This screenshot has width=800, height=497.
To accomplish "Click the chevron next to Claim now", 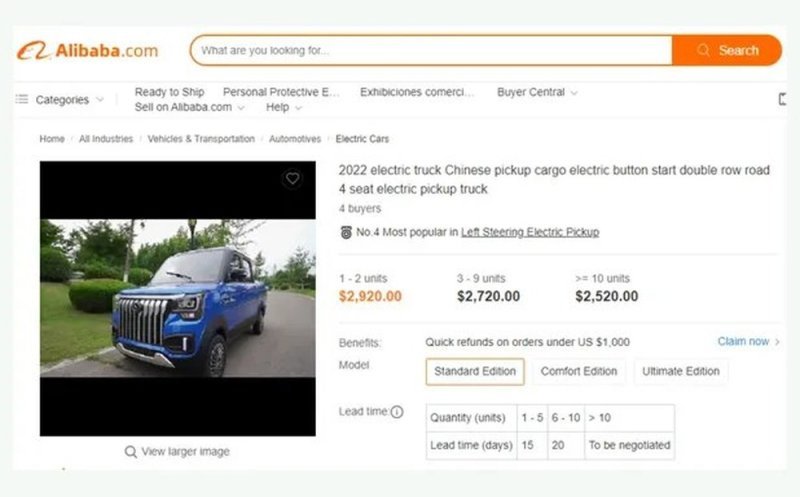I will click(x=777, y=342).
